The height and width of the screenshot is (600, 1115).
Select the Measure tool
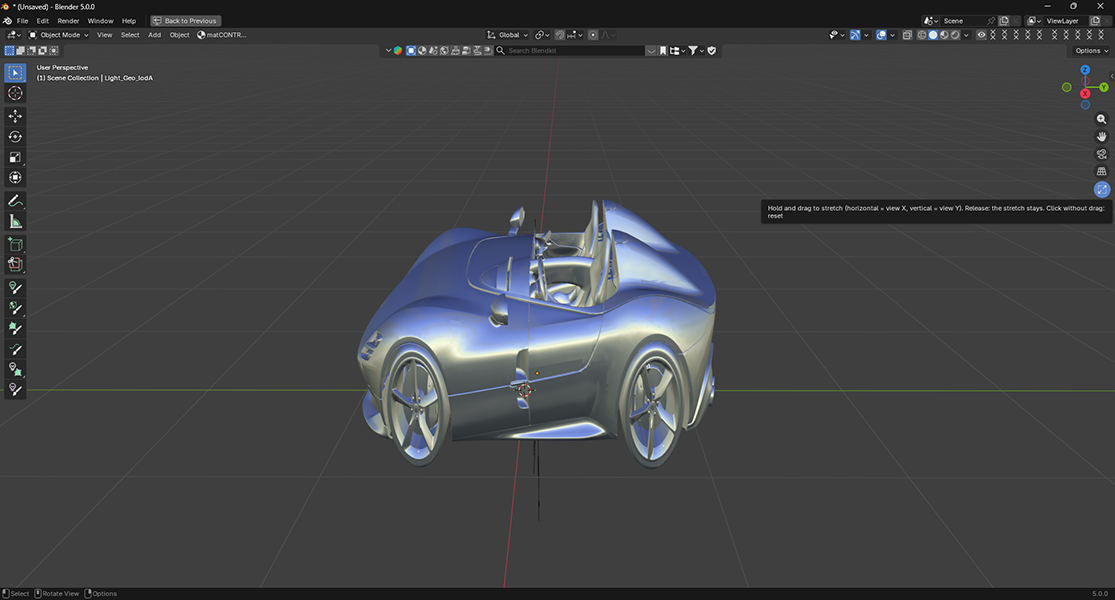click(x=15, y=222)
